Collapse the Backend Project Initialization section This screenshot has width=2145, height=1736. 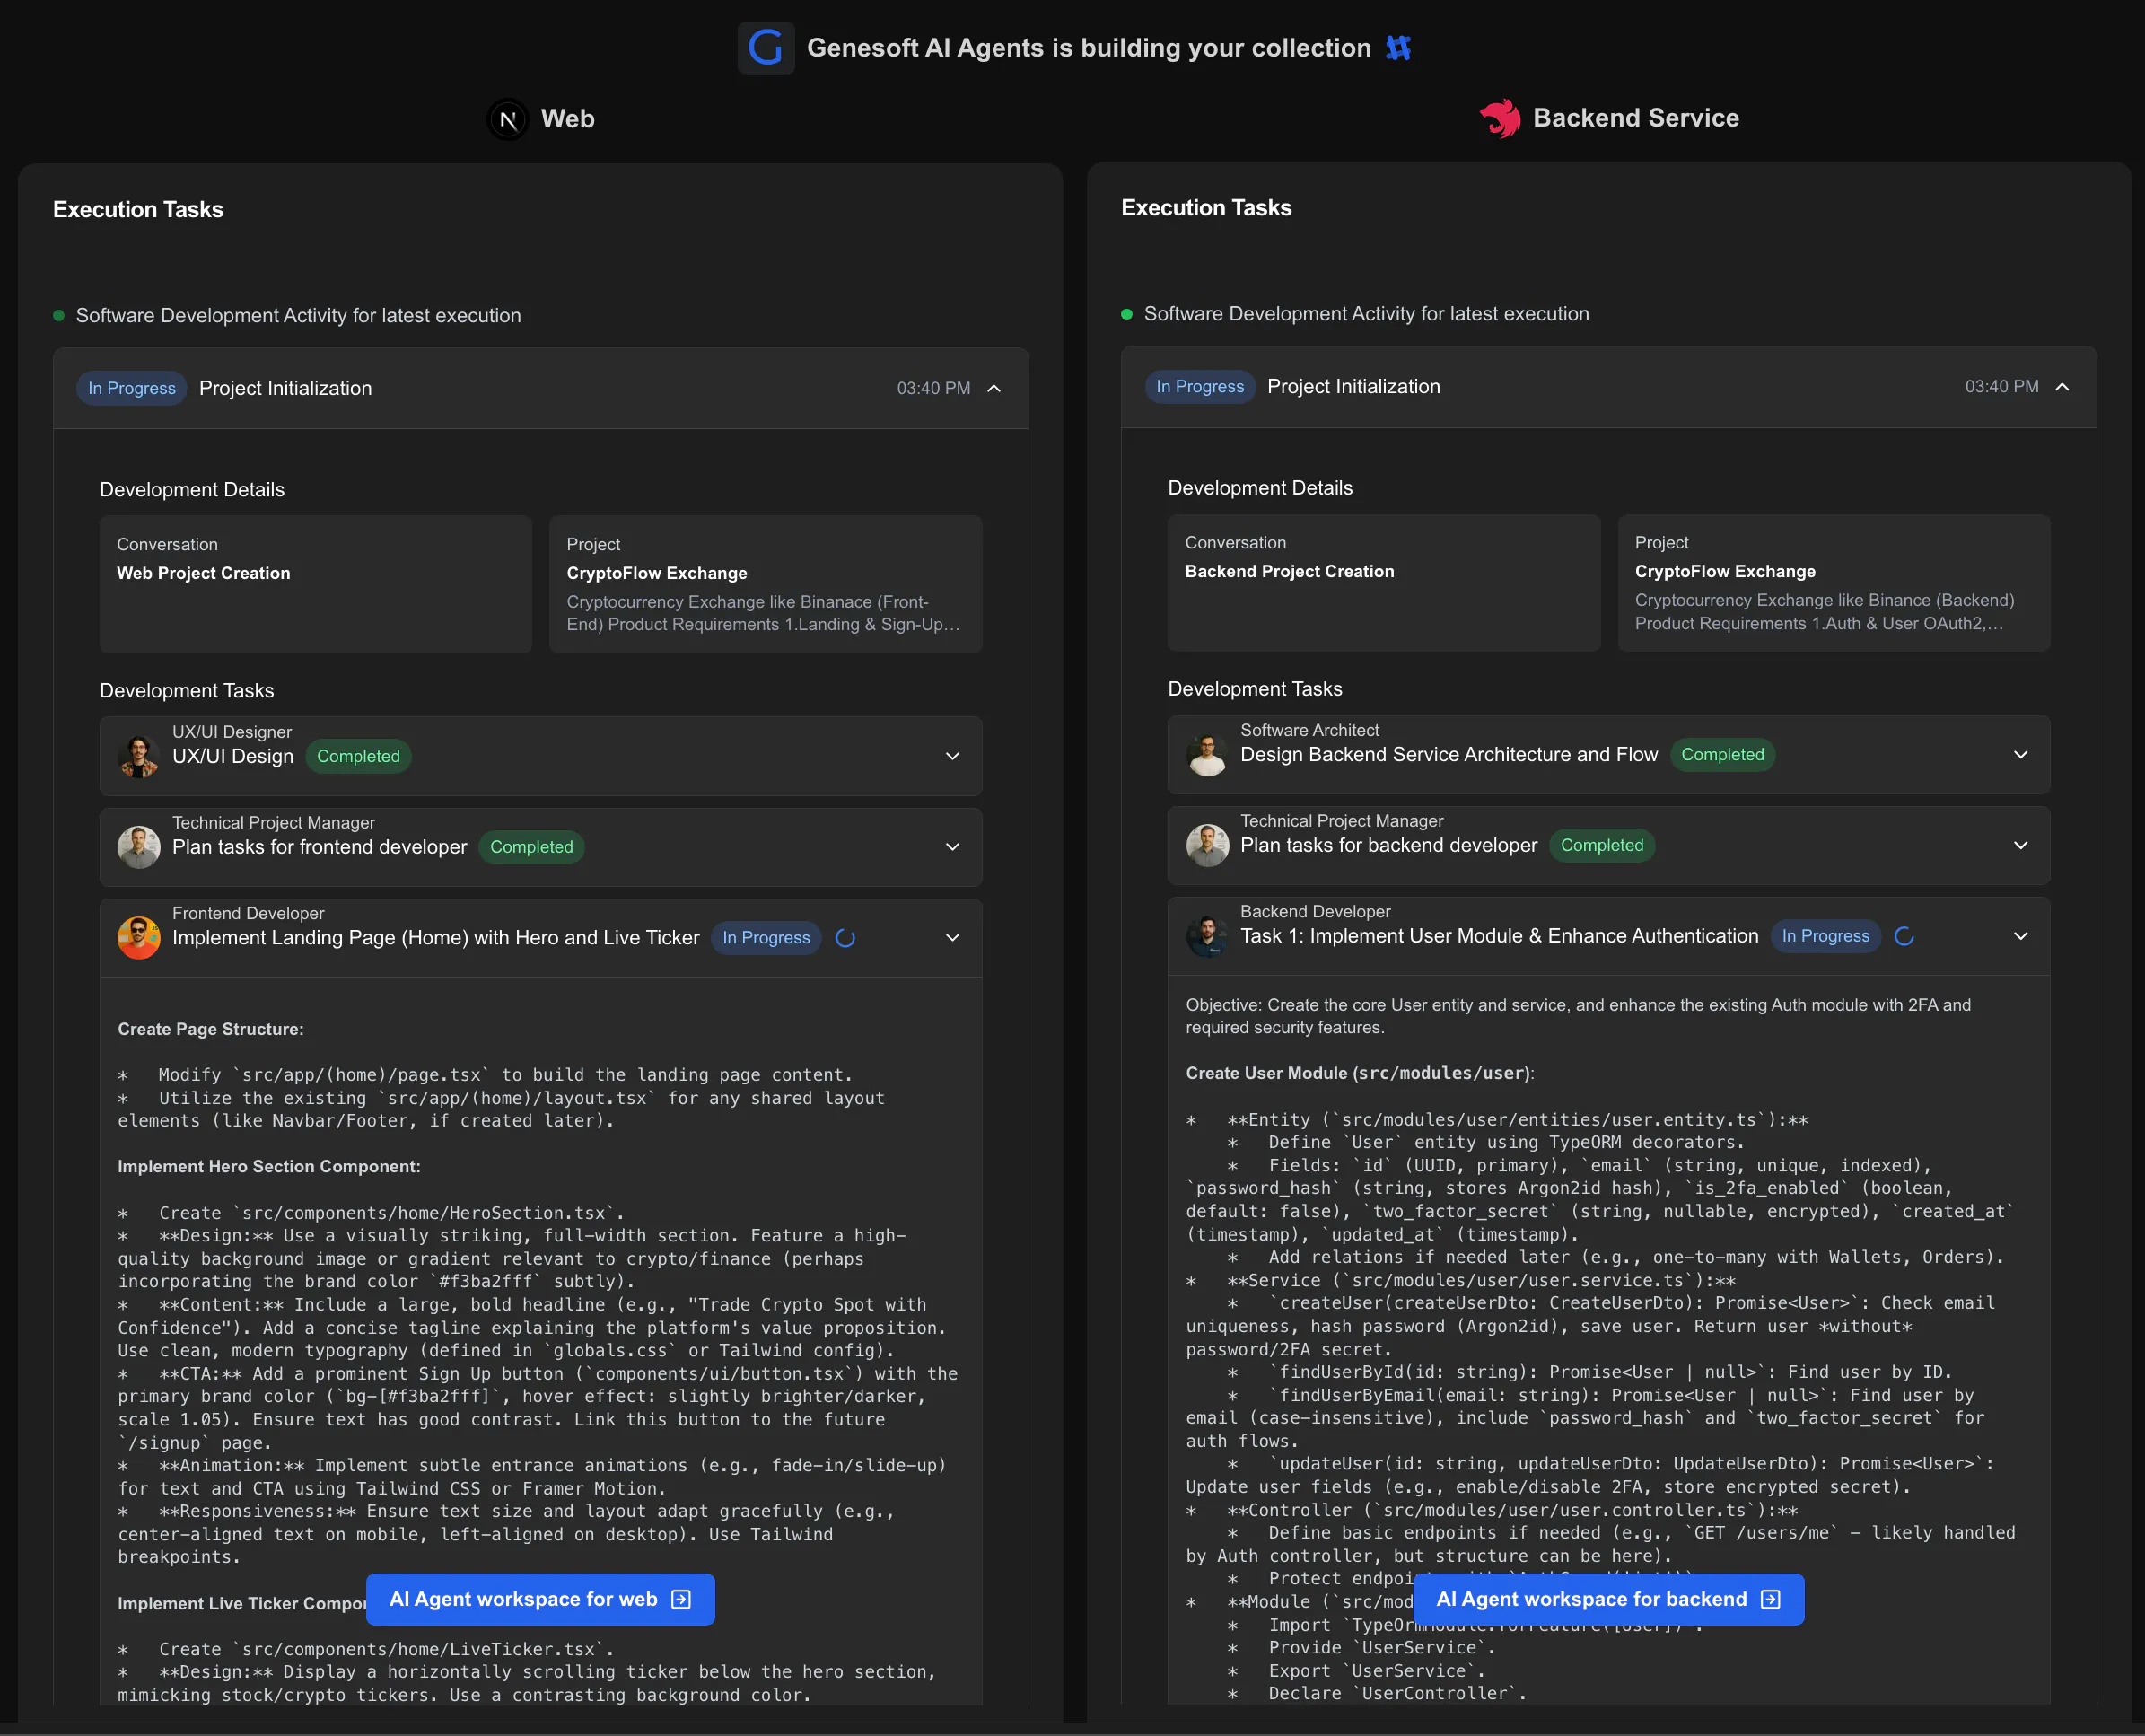tap(2062, 387)
